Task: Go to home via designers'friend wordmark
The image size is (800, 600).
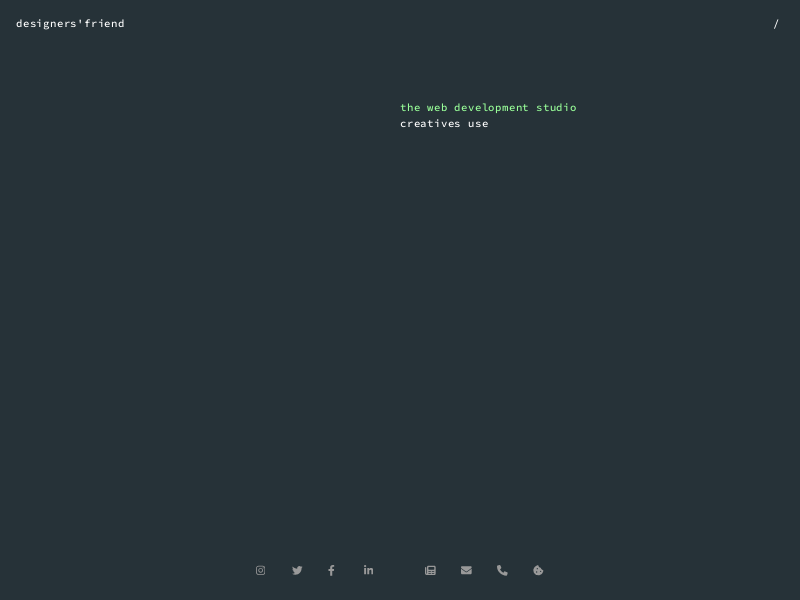Action: 70,24
